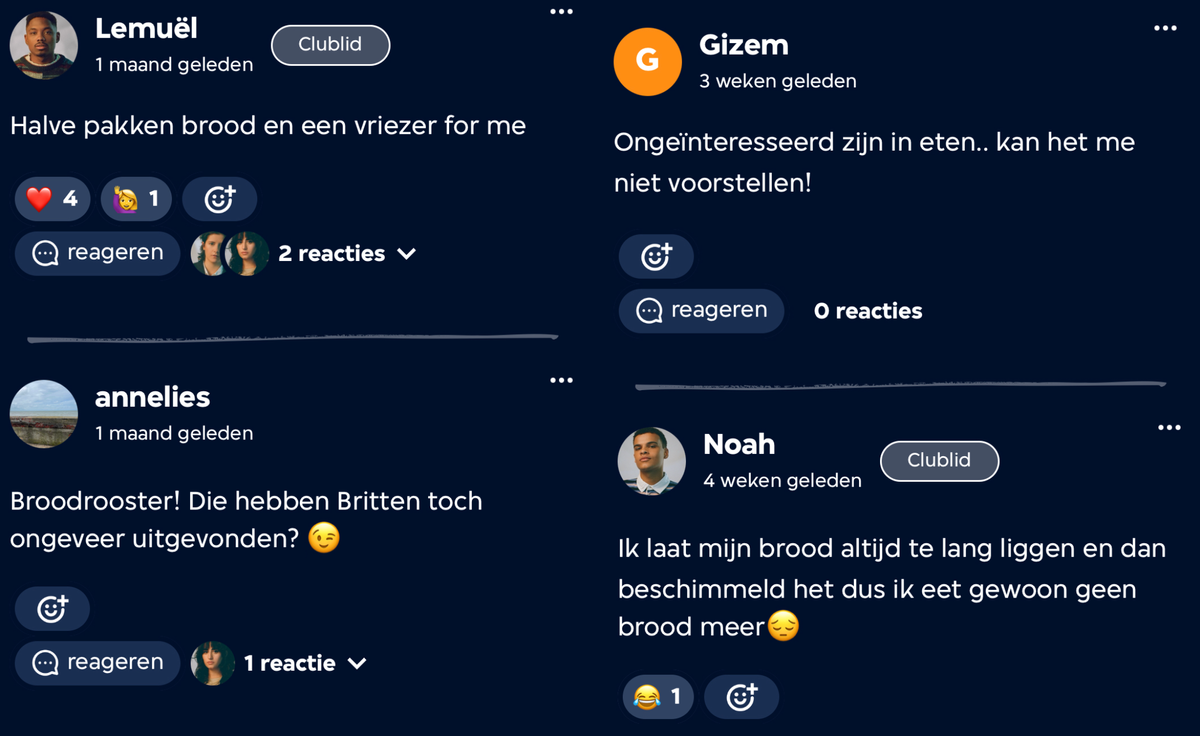This screenshot has height=736, width=1200.
Task: Add emoji reaction to Noah's comment
Action: click(741, 696)
